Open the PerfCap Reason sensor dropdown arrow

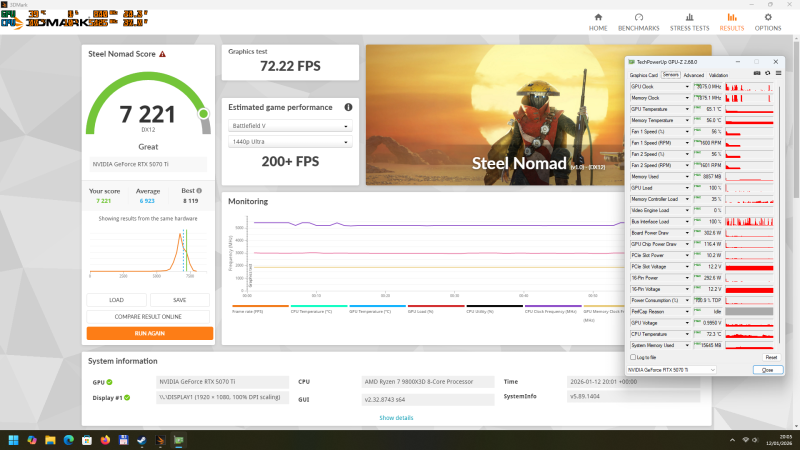[x=687, y=311]
